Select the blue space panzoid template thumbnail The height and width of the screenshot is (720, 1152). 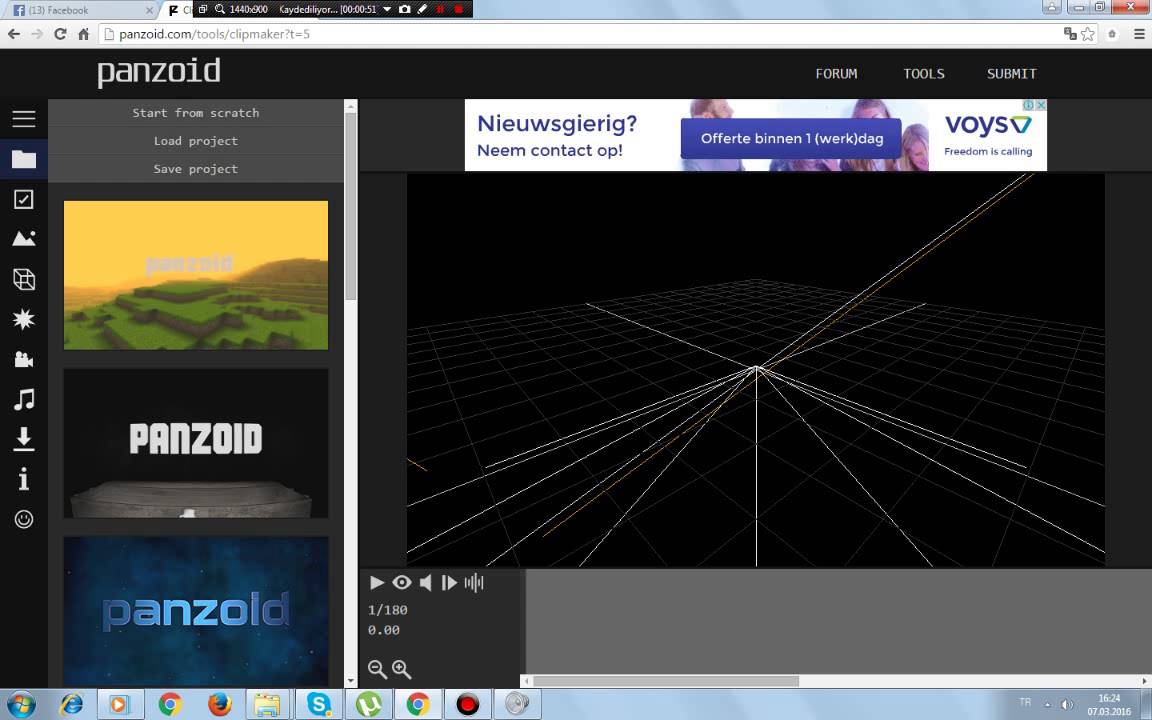pos(196,611)
